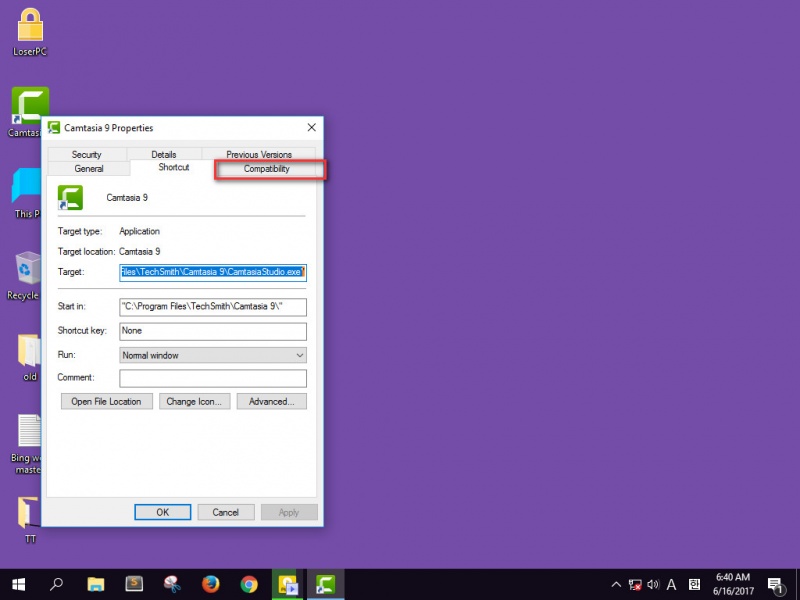800x600 pixels.
Task: Expand the Run 'Normal window' dropdown
Action: tap(213, 355)
